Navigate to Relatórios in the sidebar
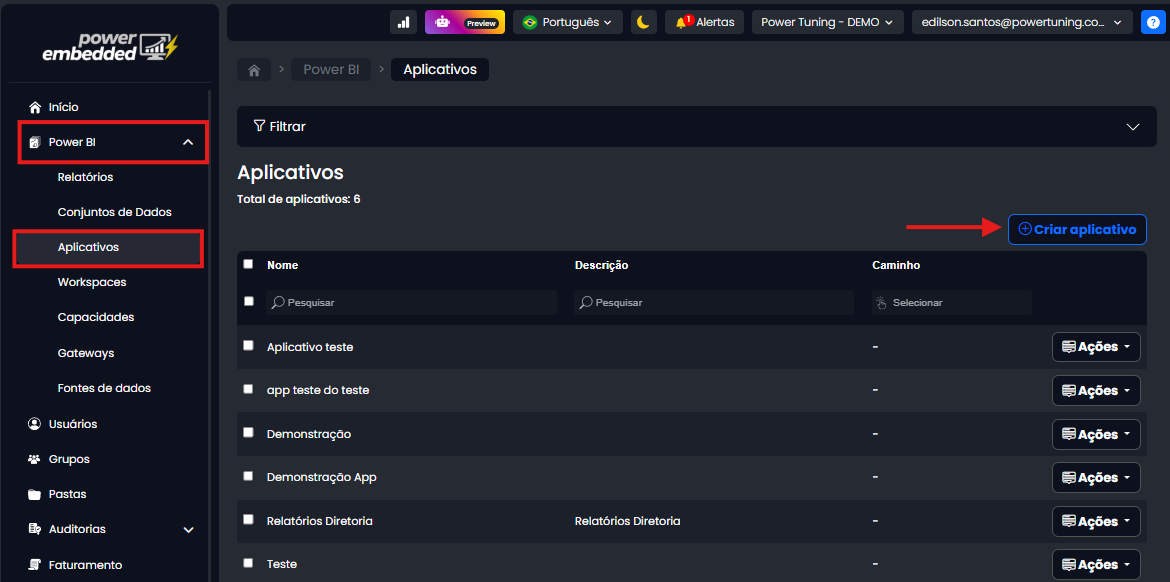Screen dimensions: 1170x582 85,177
